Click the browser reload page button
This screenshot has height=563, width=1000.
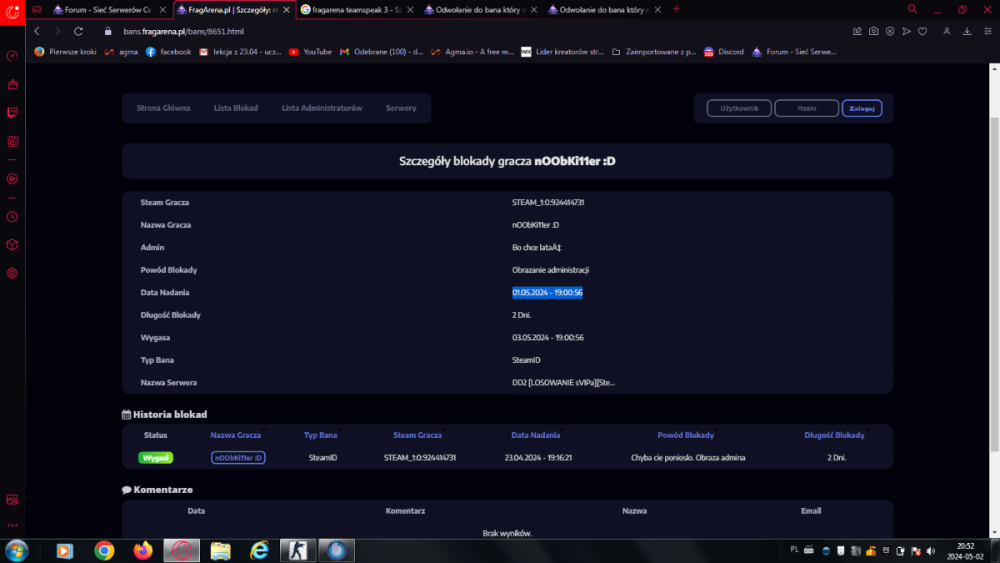[79, 31]
